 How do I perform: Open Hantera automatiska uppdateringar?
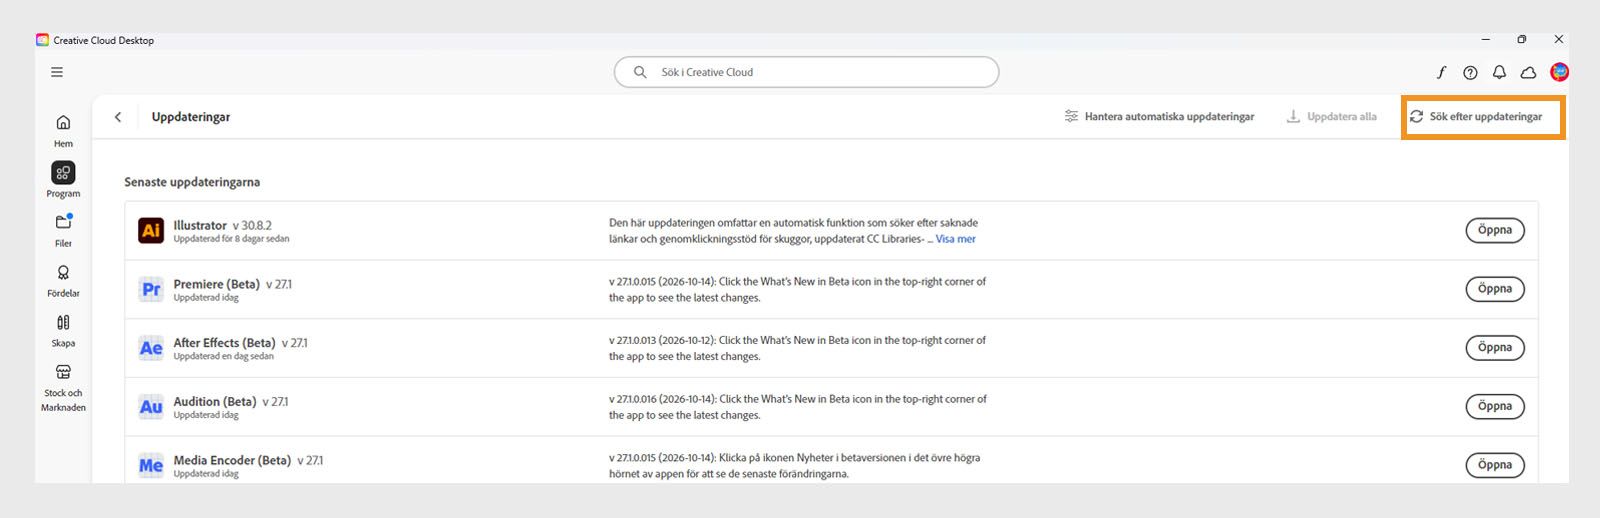(1159, 117)
